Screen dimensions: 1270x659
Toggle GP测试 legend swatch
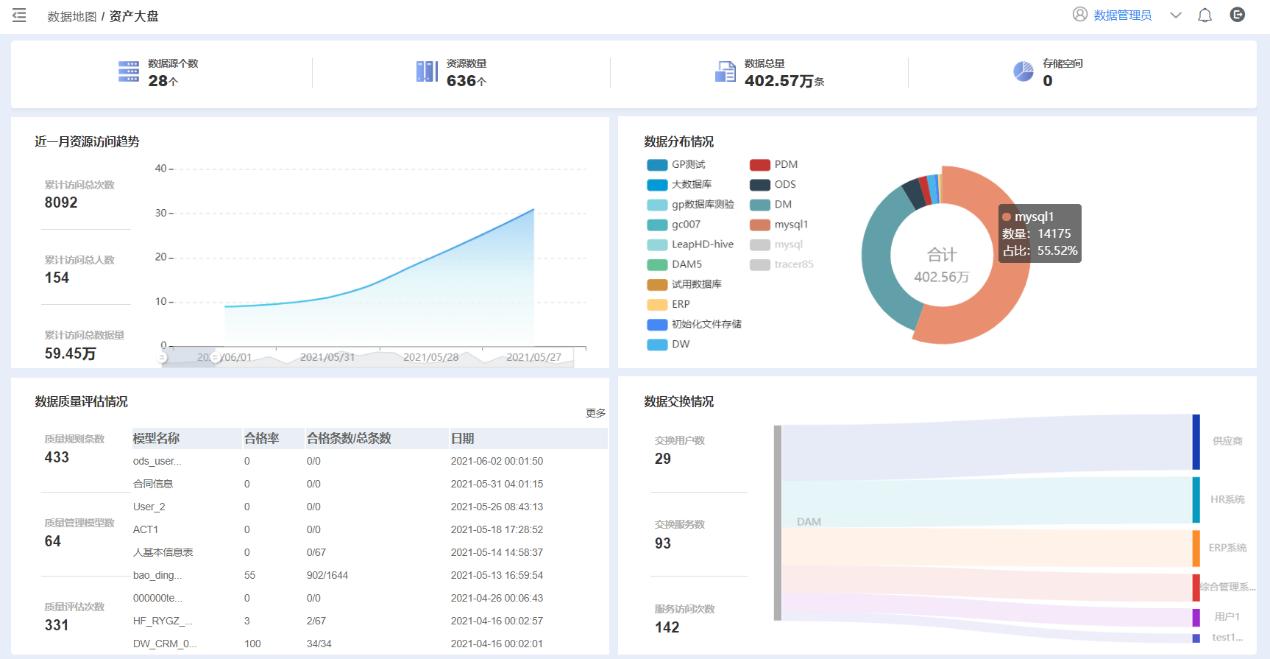point(657,165)
